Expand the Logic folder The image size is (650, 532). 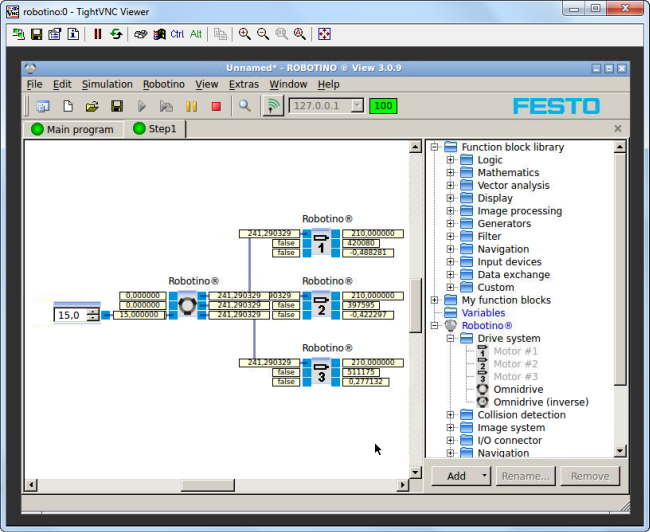pos(450,160)
